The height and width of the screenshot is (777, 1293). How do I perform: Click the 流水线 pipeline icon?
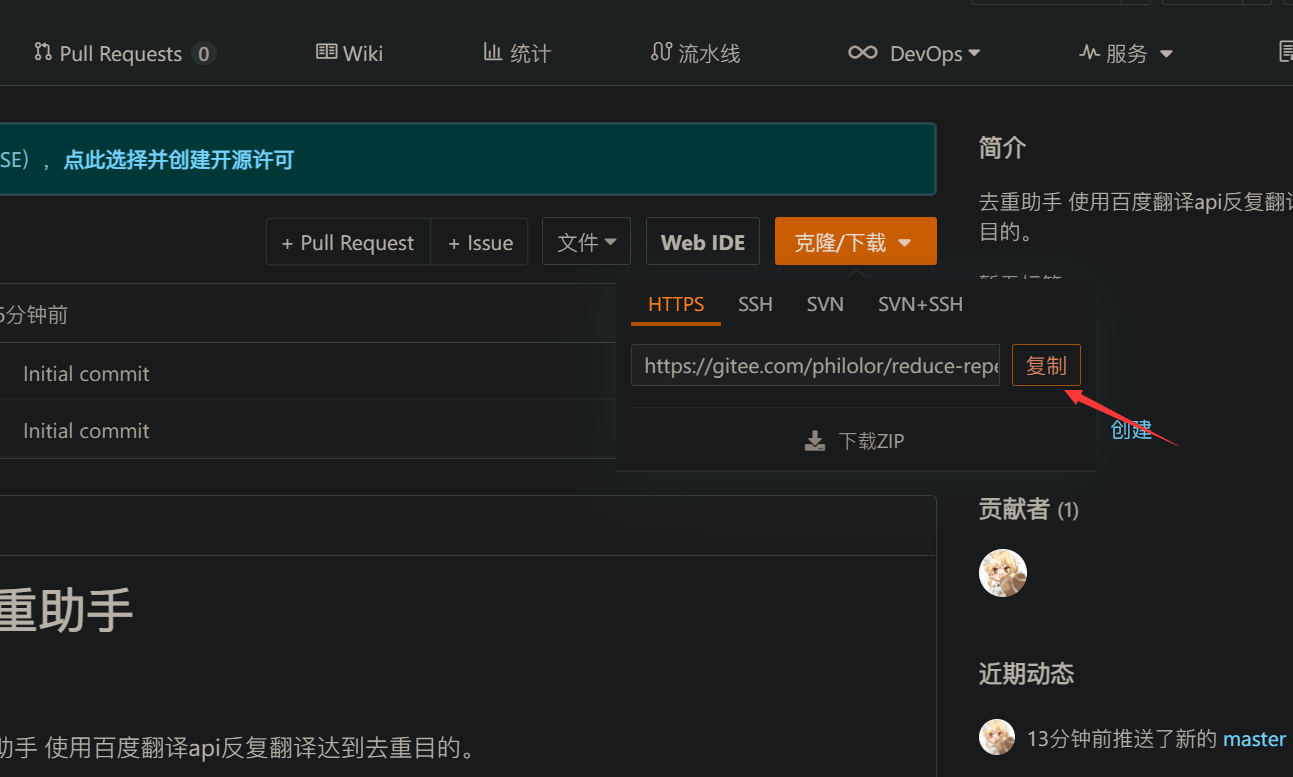pyautogui.click(x=660, y=51)
